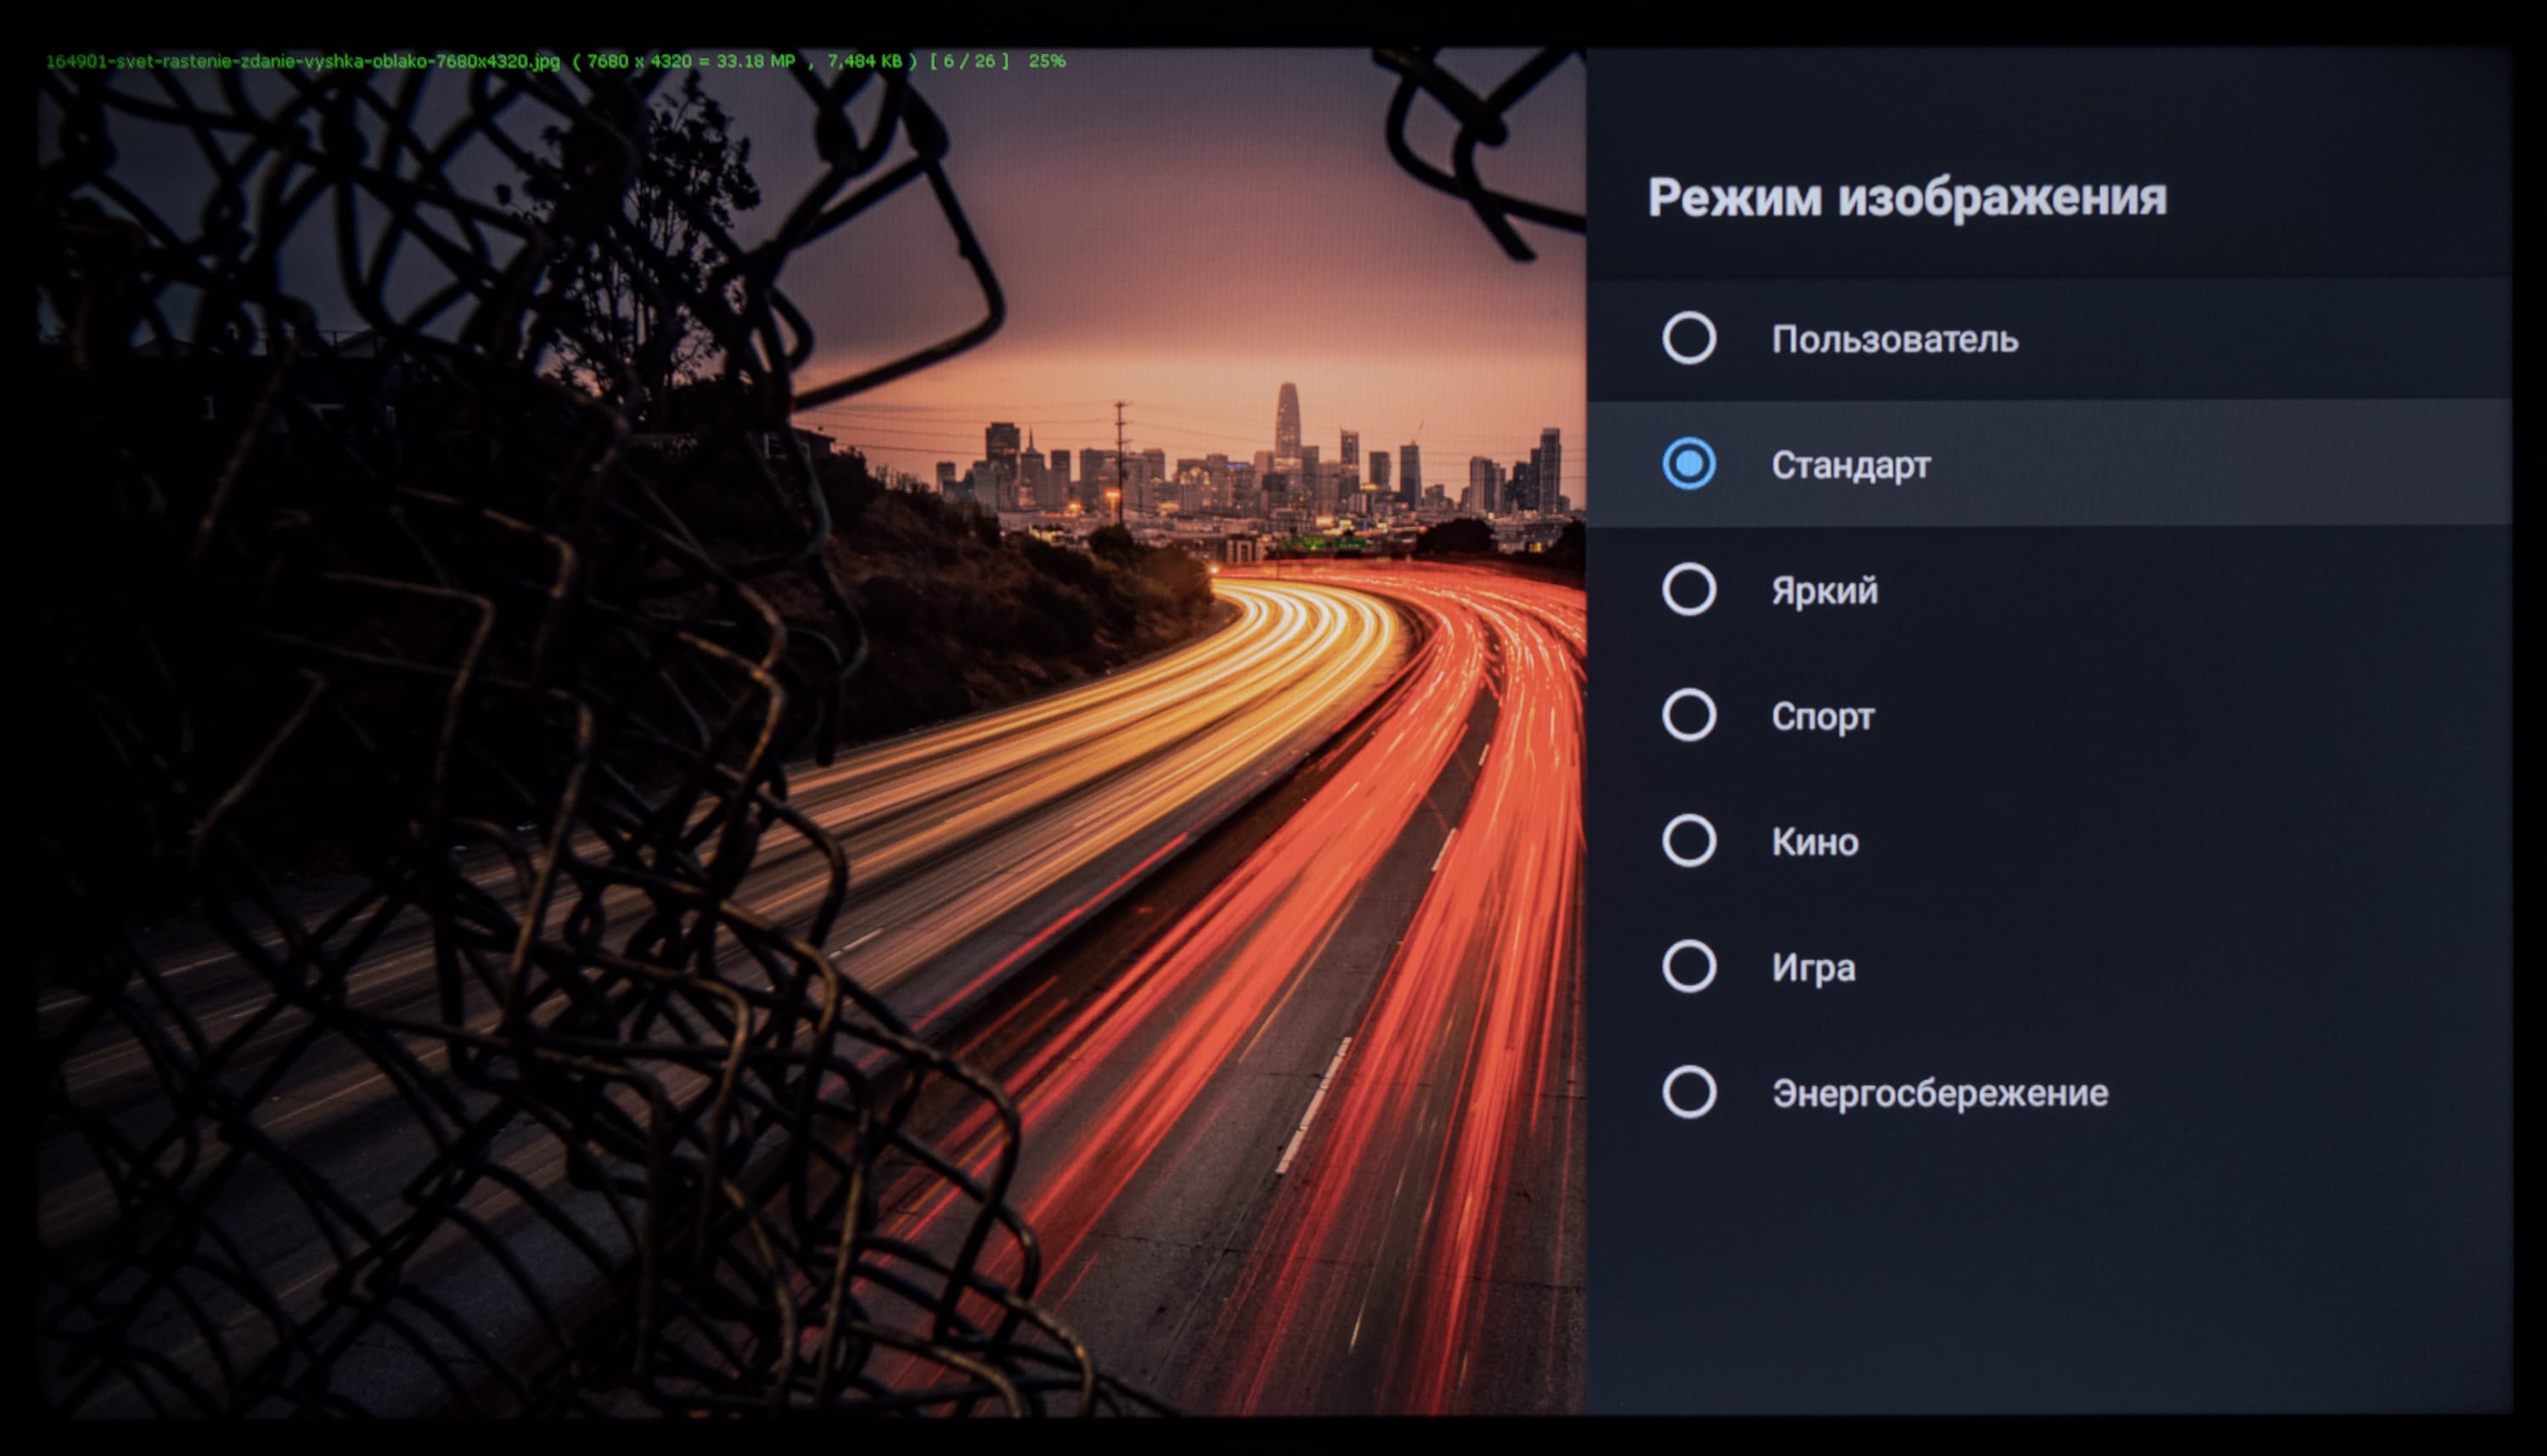This screenshot has height=1456, width=2547.
Task: Select the Спорт radio circle
Action: click(1689, 715)
